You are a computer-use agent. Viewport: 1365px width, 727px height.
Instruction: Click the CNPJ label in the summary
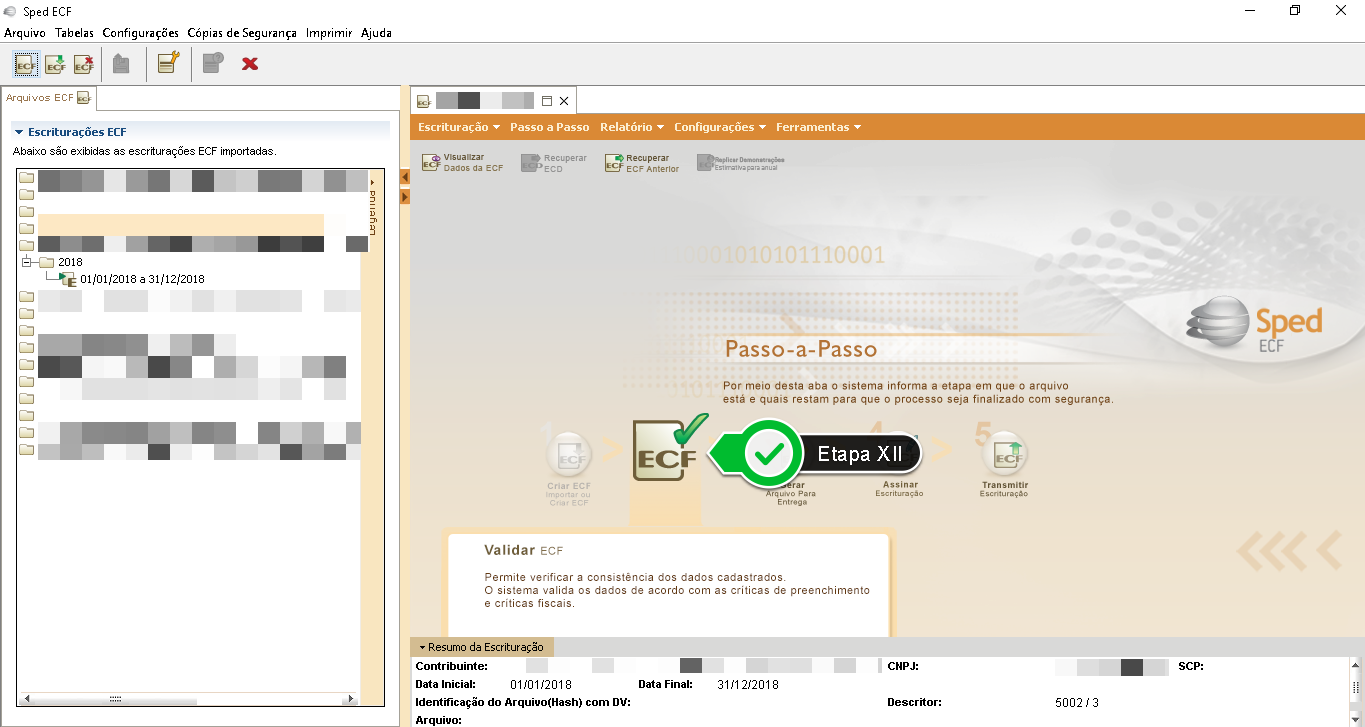pyautogui.click(x=903, y=666)
